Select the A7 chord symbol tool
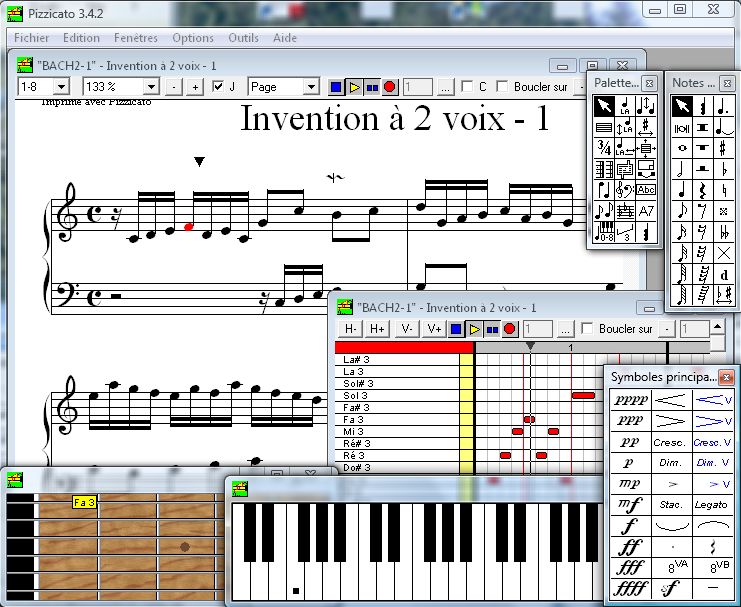 [x=646, y=210]
